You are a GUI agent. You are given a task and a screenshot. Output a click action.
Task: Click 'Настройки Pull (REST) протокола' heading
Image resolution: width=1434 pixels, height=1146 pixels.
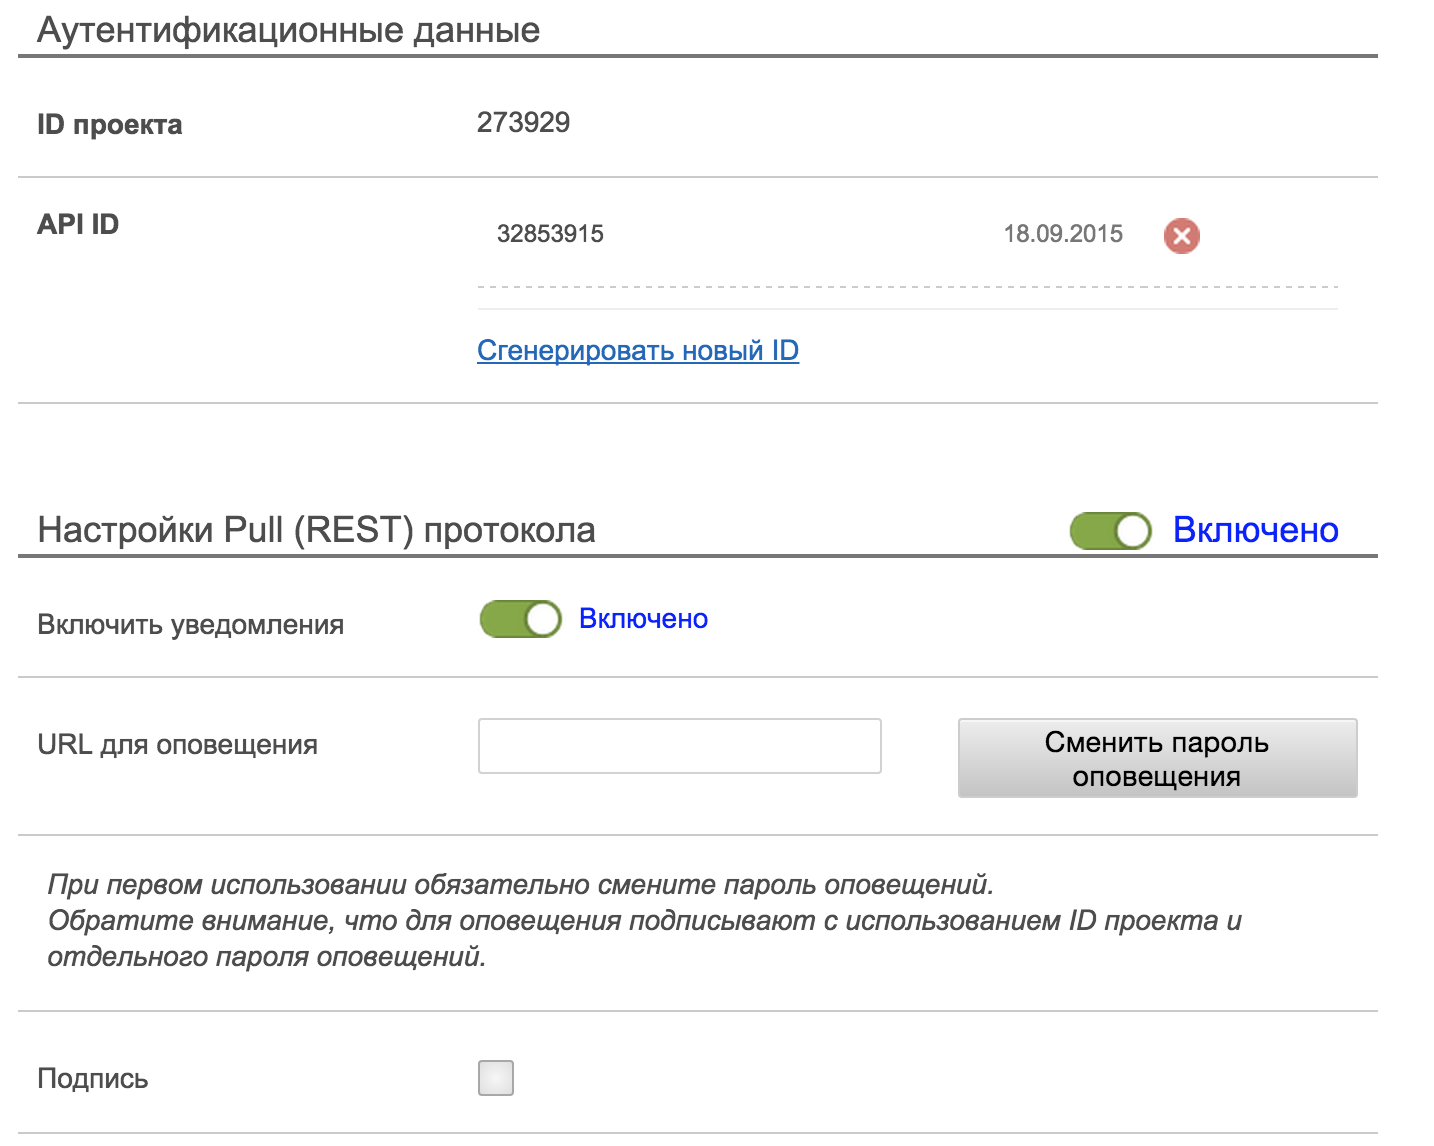coord(316,530)
